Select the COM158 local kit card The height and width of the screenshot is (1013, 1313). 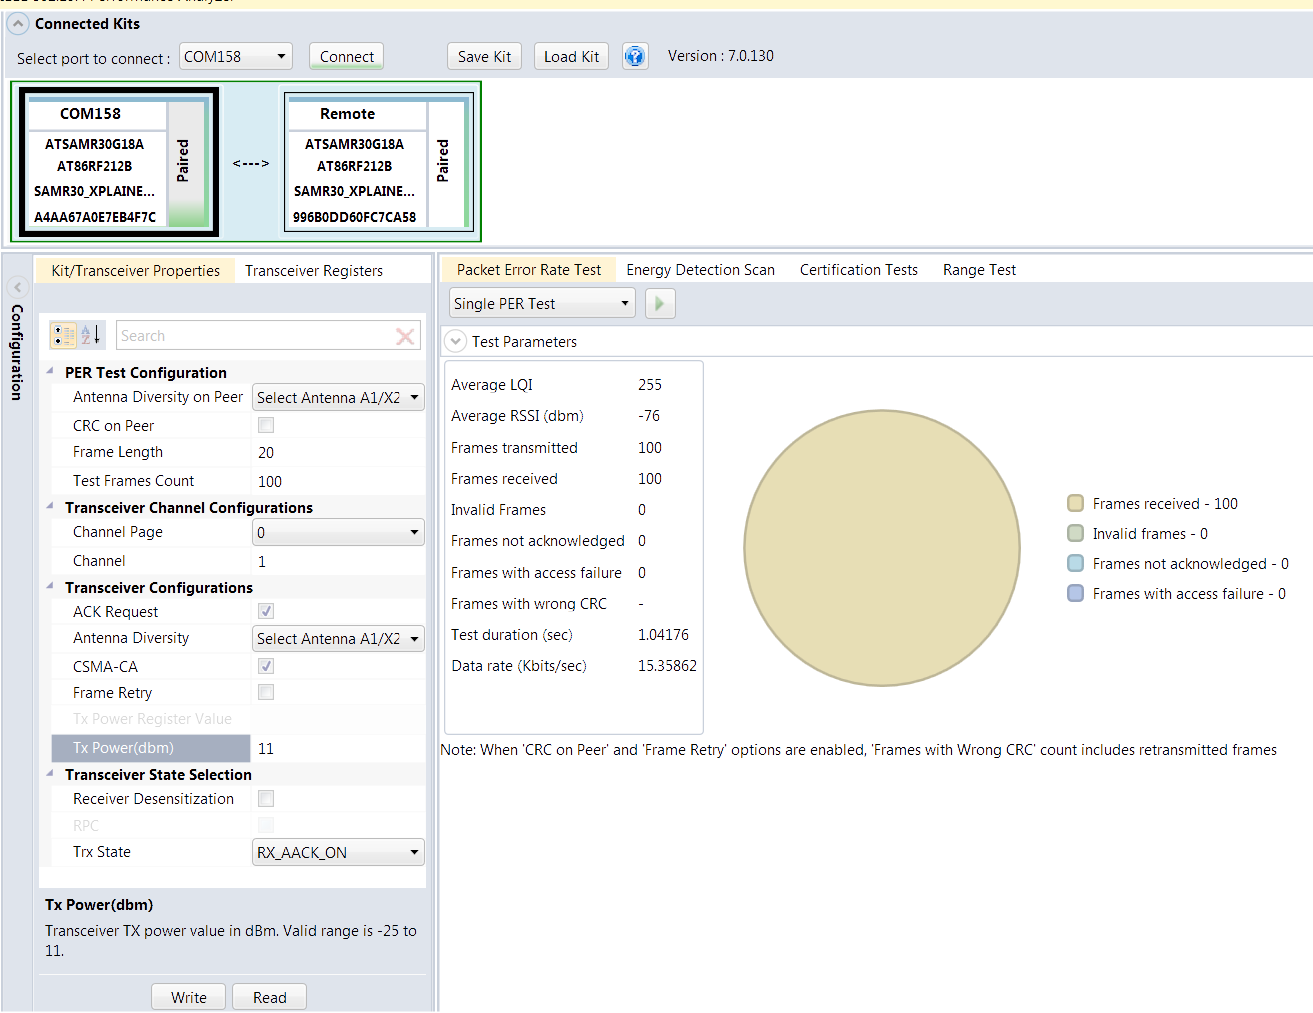pos(118,162)
